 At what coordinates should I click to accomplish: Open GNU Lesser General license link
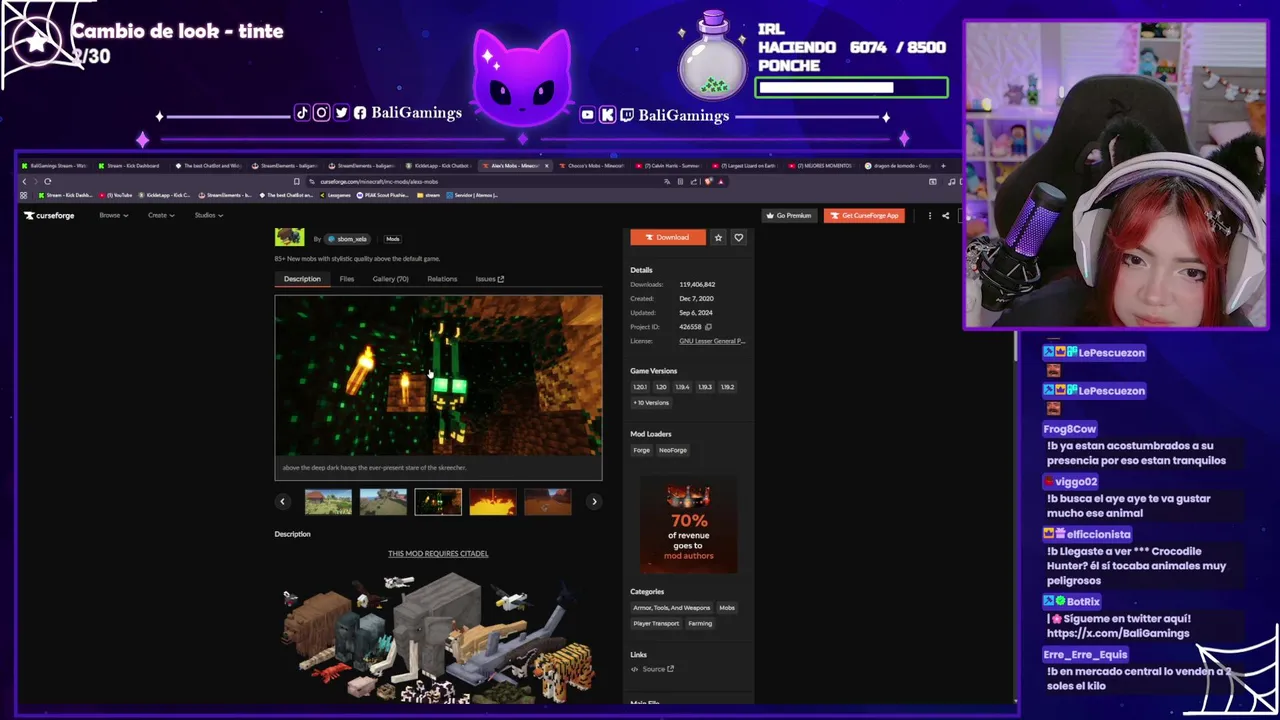coord(712,341)
